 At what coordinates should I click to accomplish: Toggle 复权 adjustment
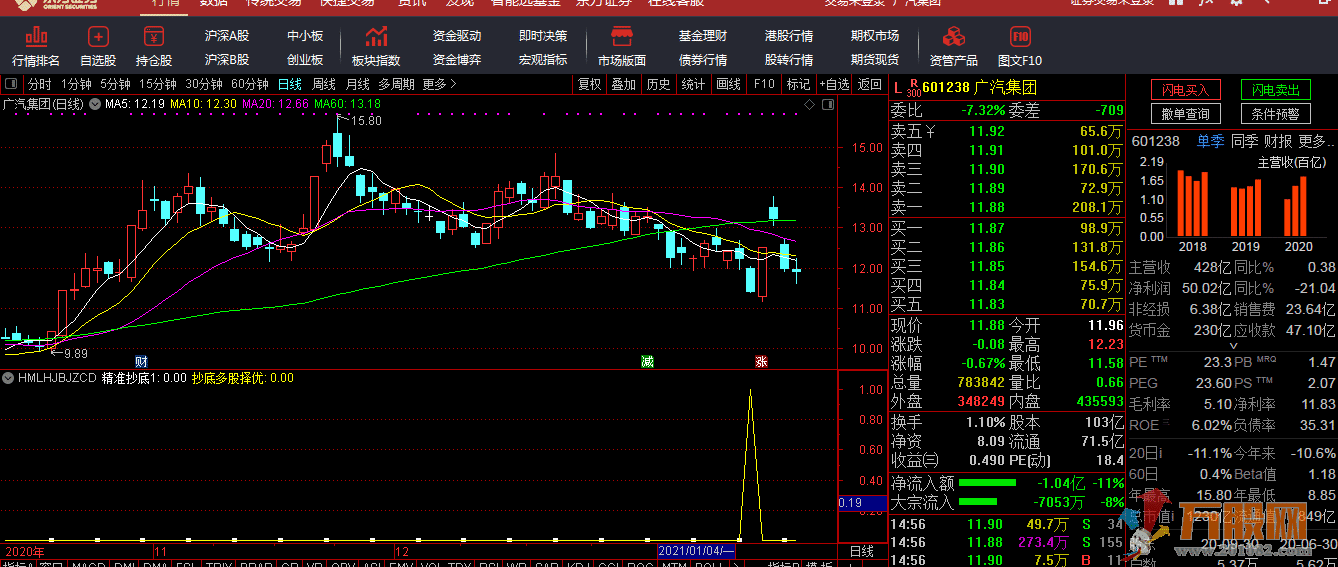click(590, 84)
